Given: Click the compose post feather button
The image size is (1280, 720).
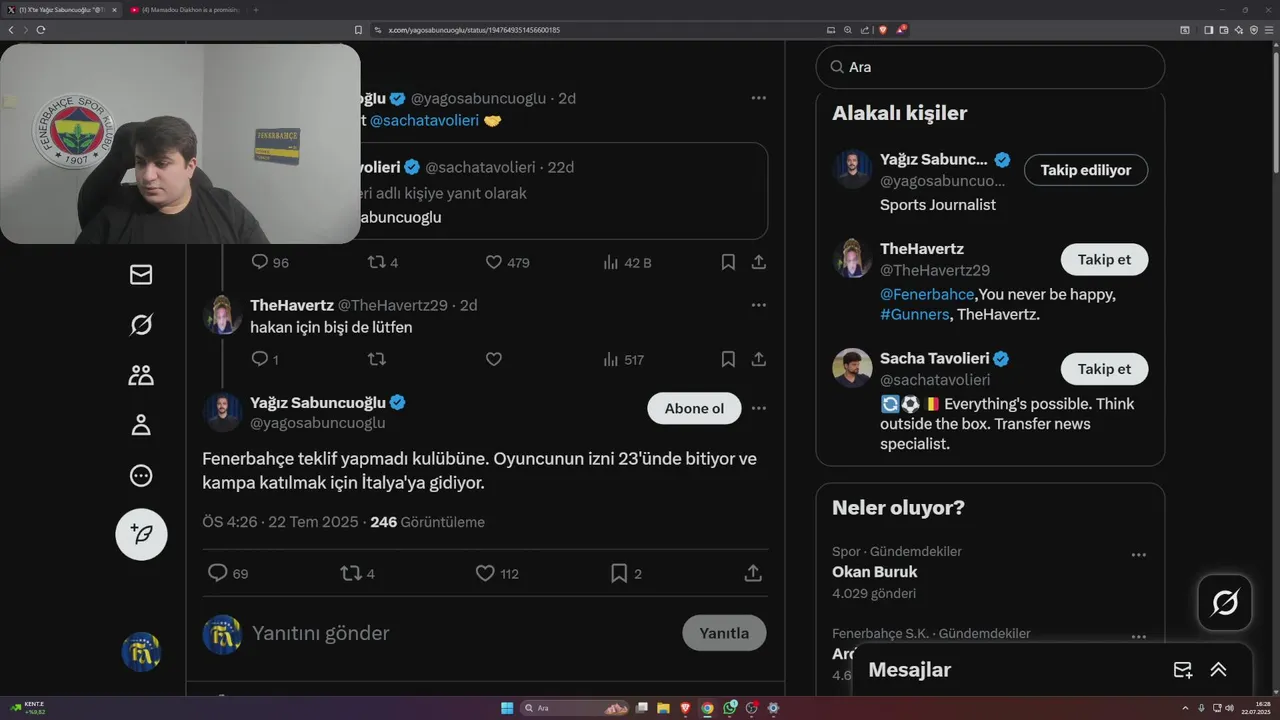Looking at the screenshot, I should [141, 534].
